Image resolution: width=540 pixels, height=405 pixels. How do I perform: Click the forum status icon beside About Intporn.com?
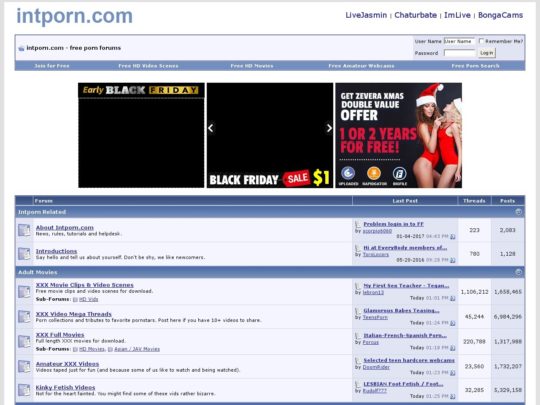pos(24,230)
